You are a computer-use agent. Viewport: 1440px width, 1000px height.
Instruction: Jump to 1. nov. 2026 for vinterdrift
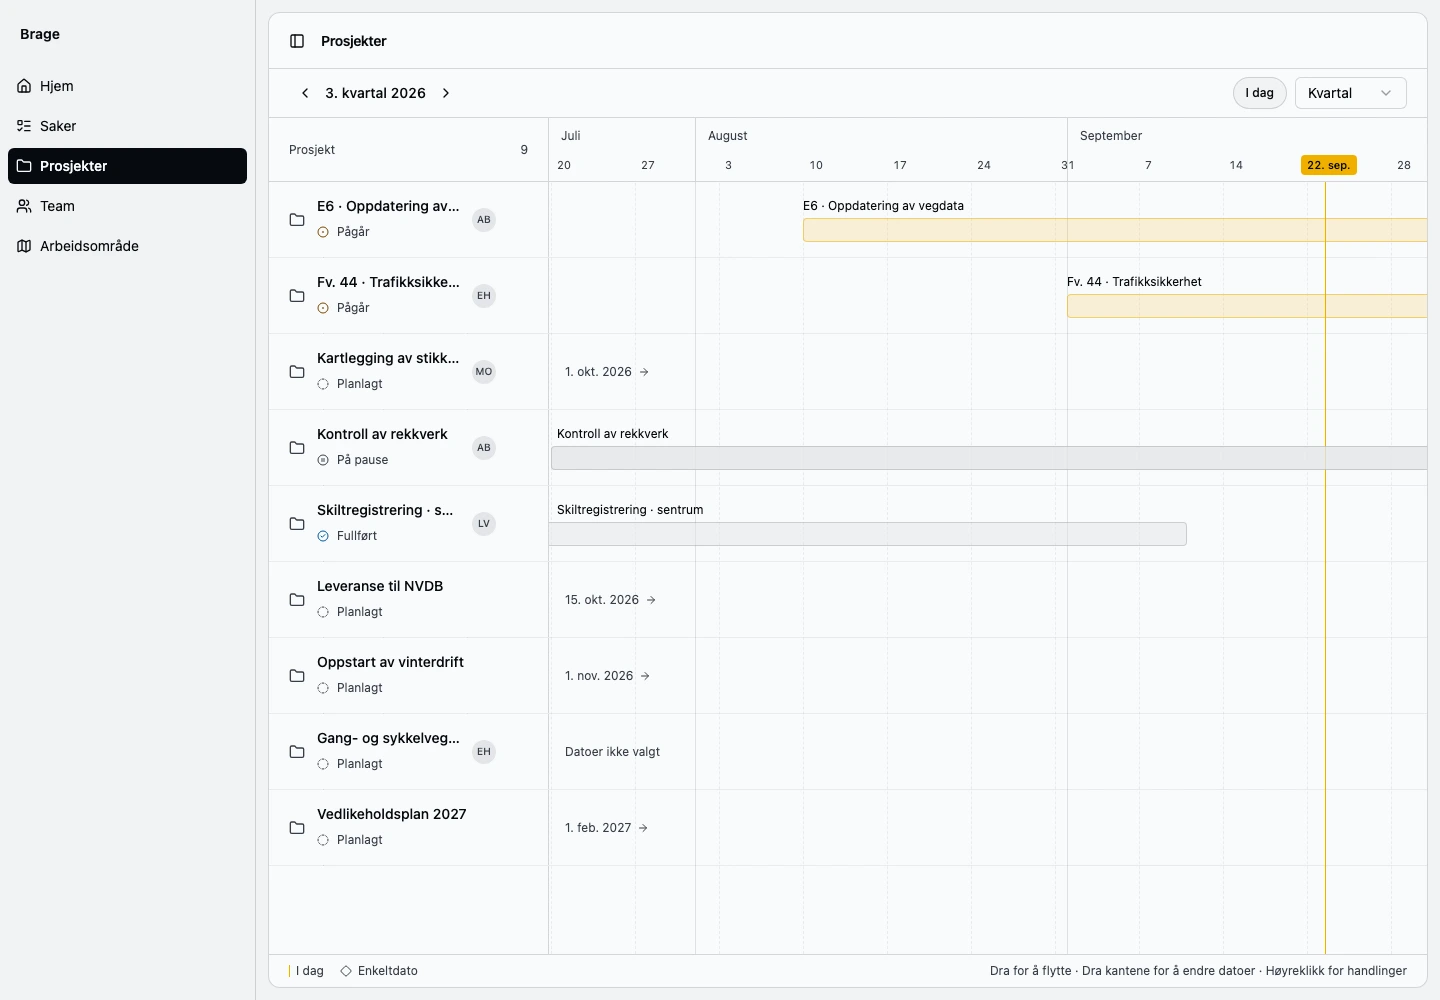[608, 676]
